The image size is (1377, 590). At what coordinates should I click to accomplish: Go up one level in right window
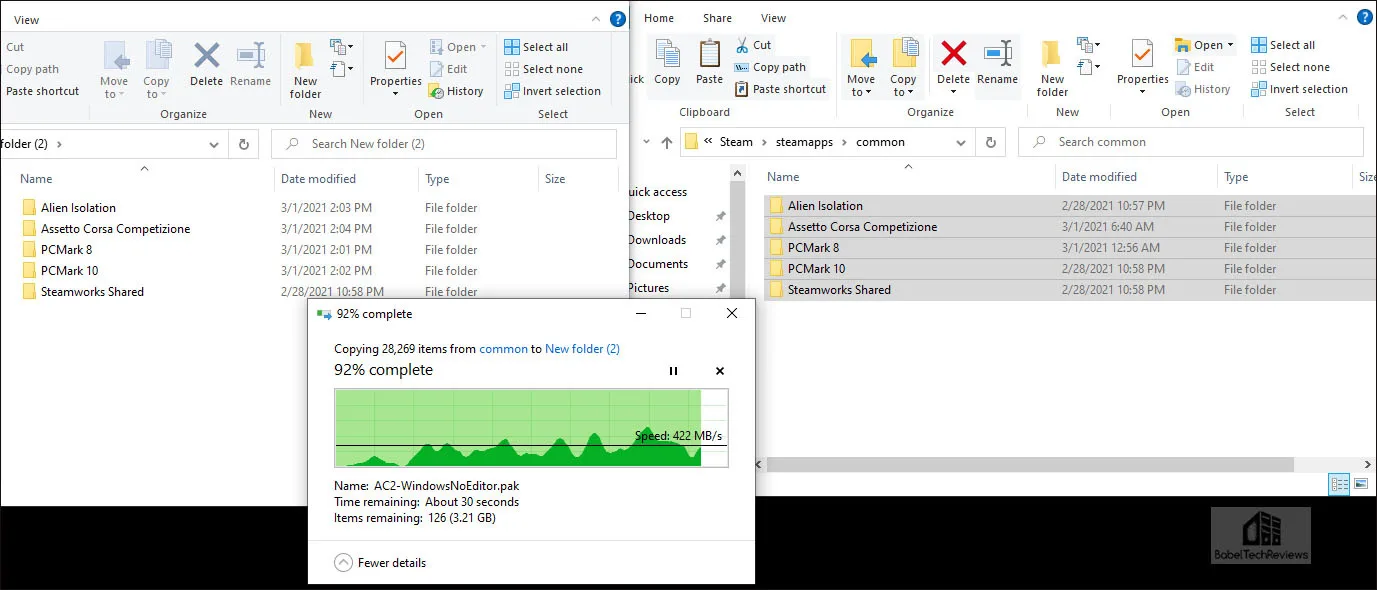[667, 142]
